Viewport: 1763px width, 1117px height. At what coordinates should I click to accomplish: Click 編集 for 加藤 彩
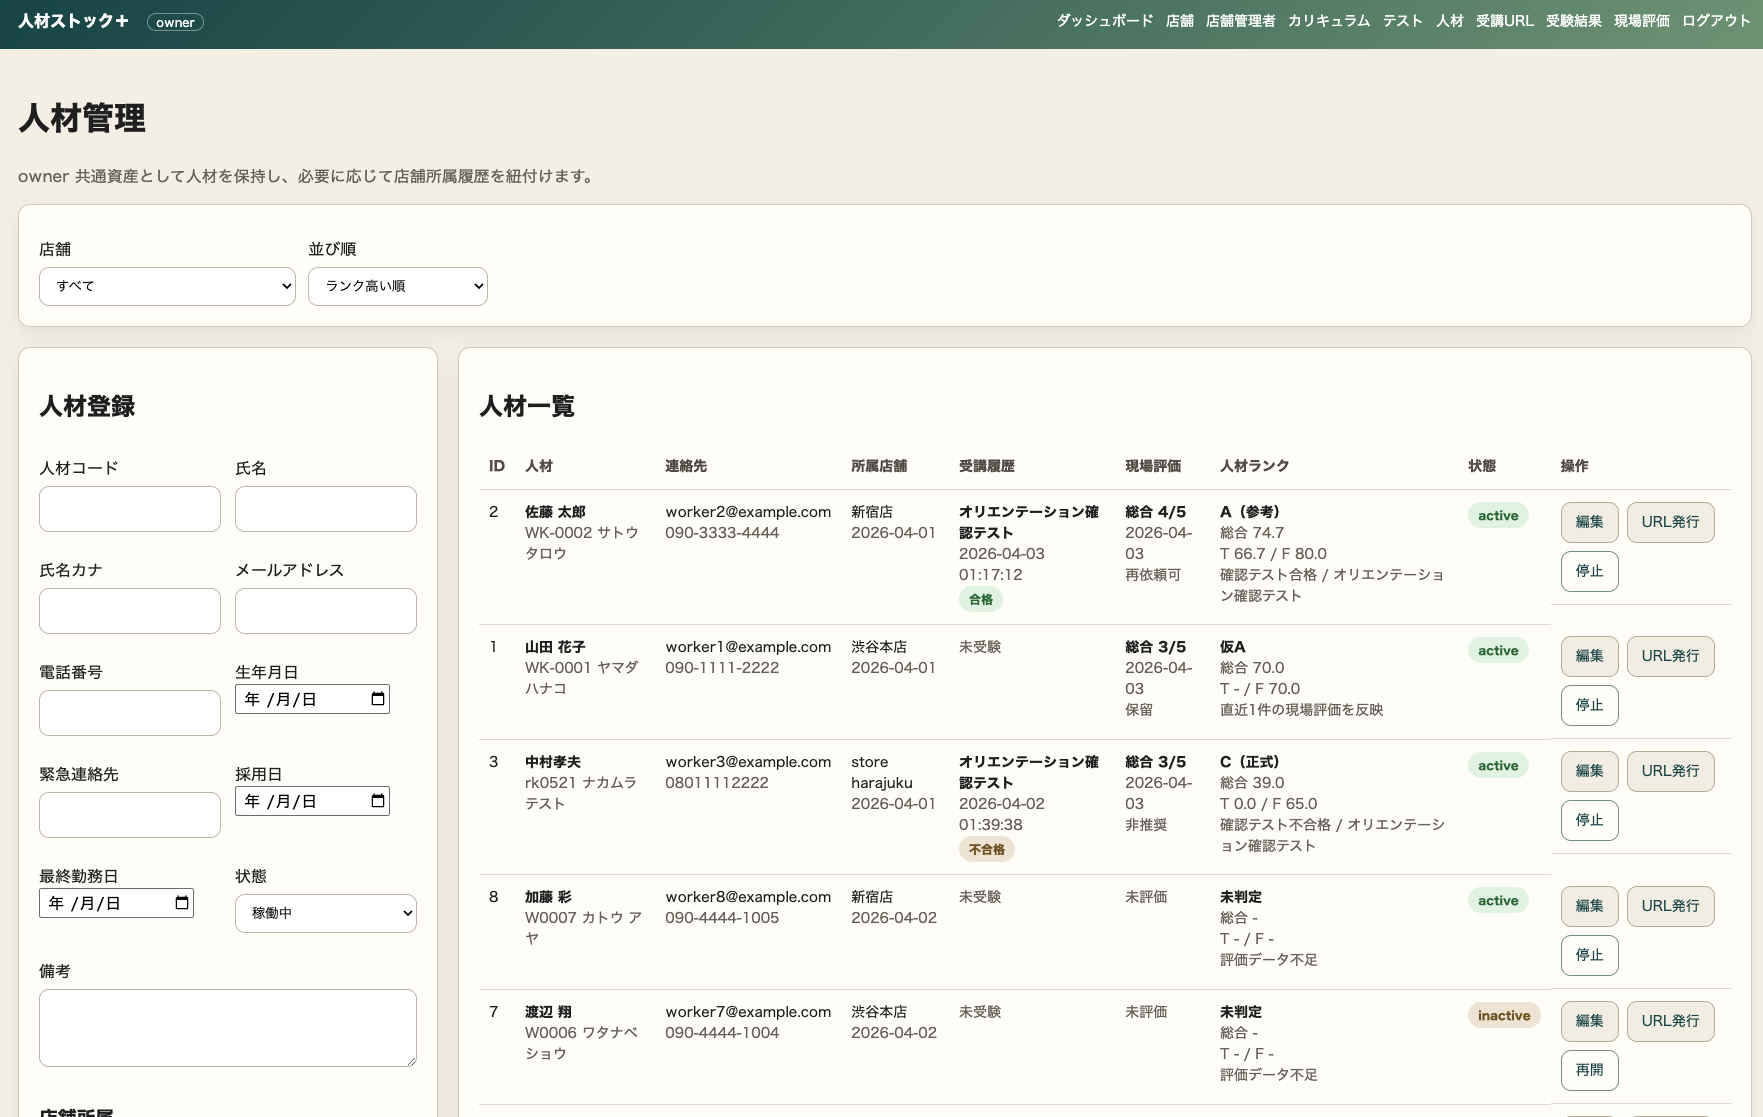pos(1589,906)
